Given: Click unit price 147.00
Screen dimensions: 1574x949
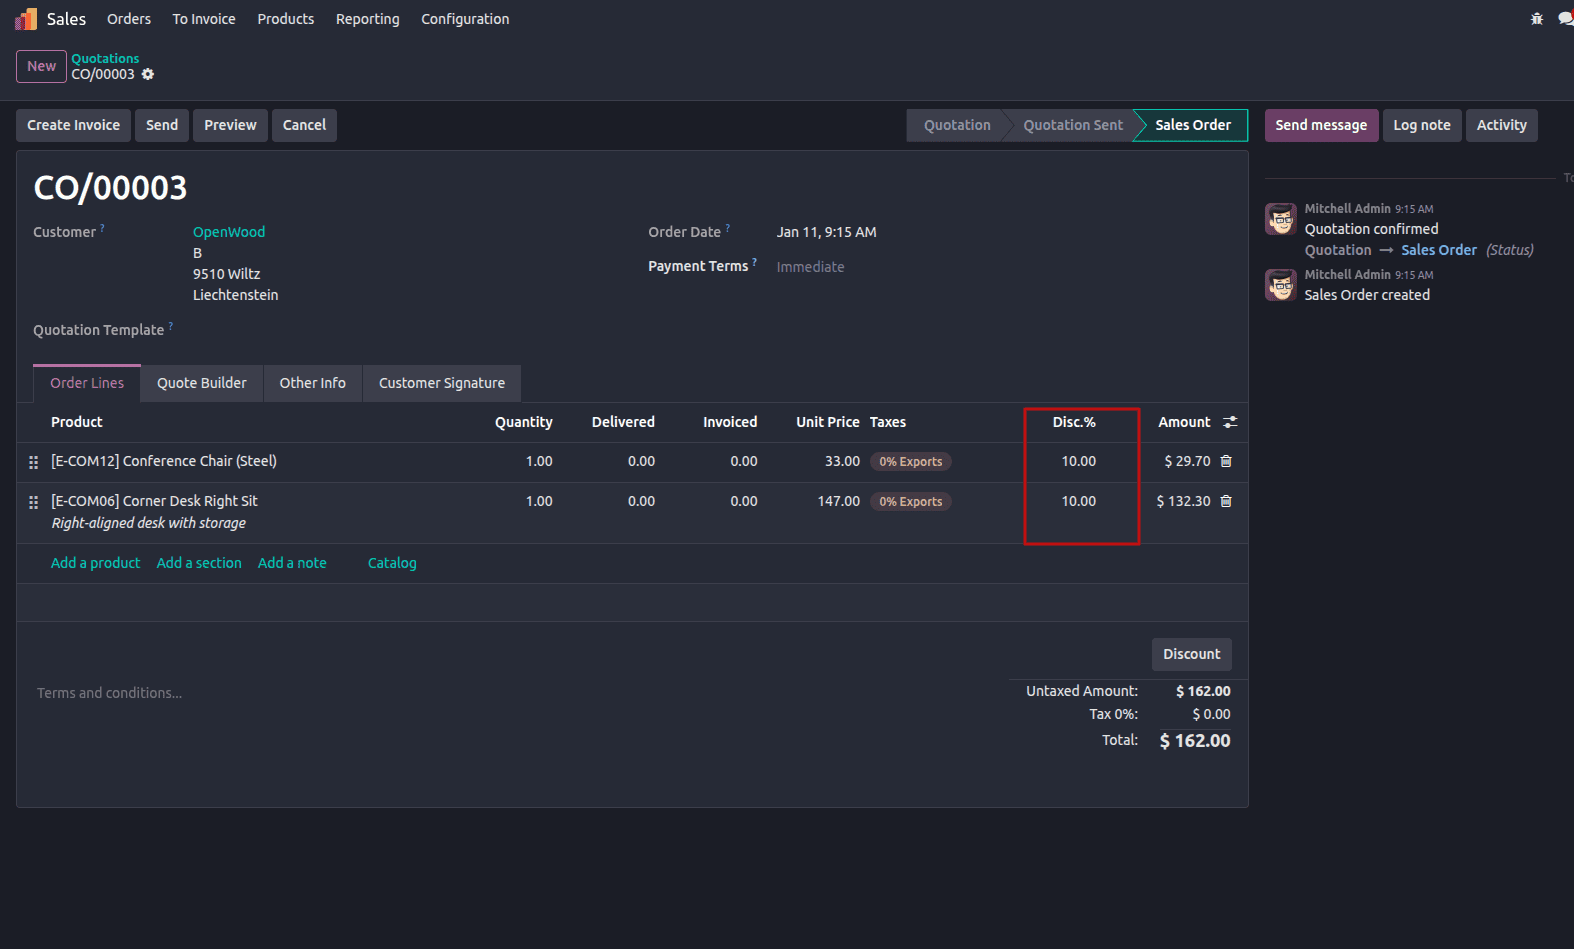Looking at the screenshot, I should tap(839, 501).
